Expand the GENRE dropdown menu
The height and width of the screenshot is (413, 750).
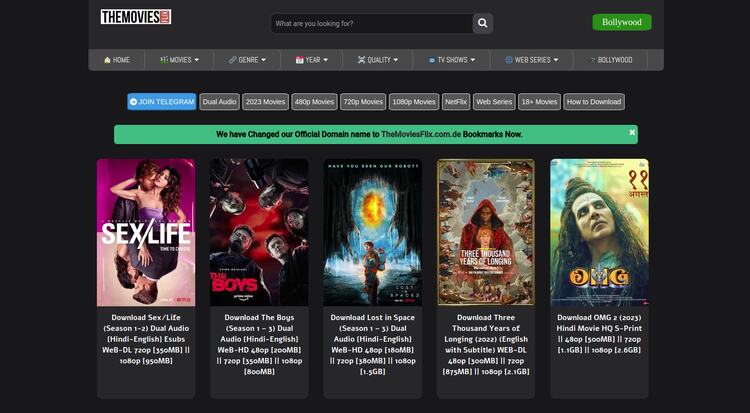(247, 60)
